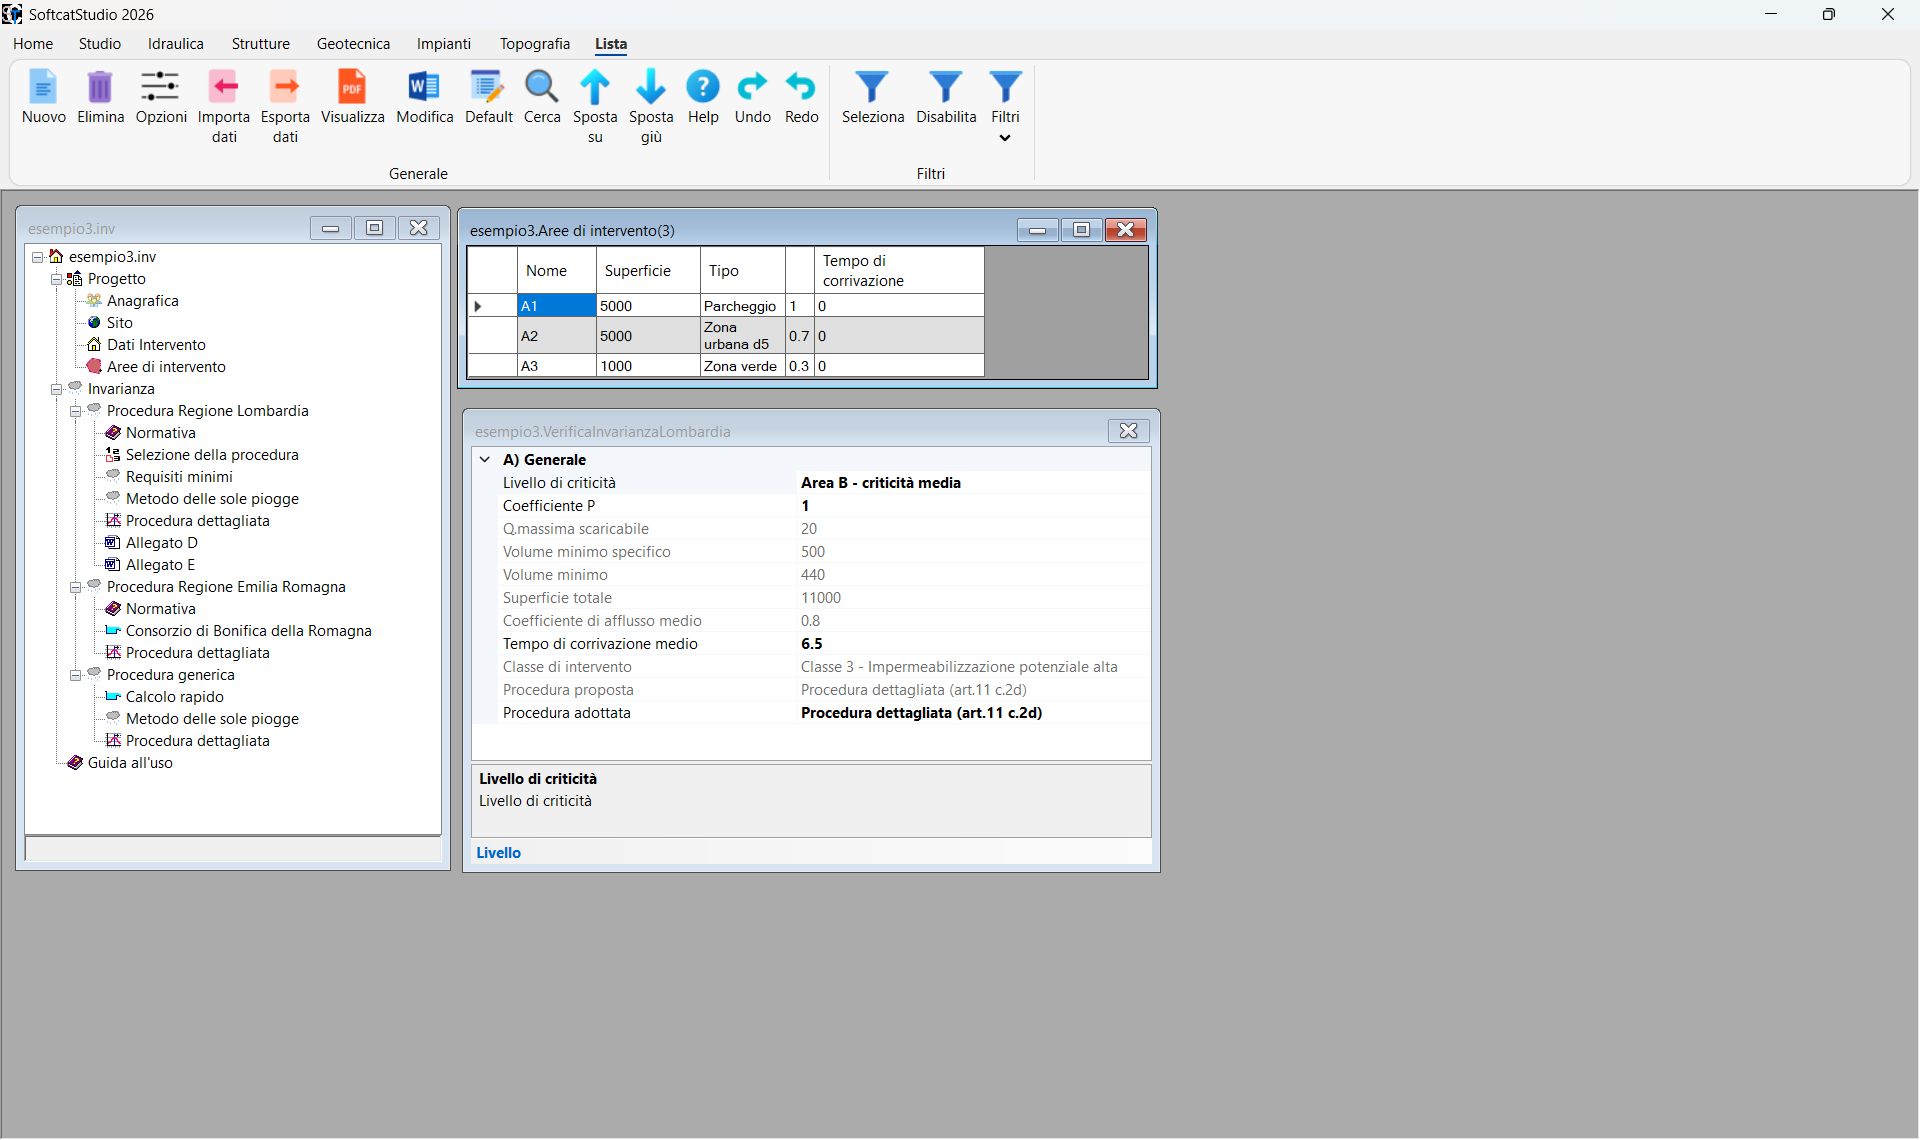Open the Home ribbon tab
This screenshot has width=1920, height=1140.
[x=33, y=44]
